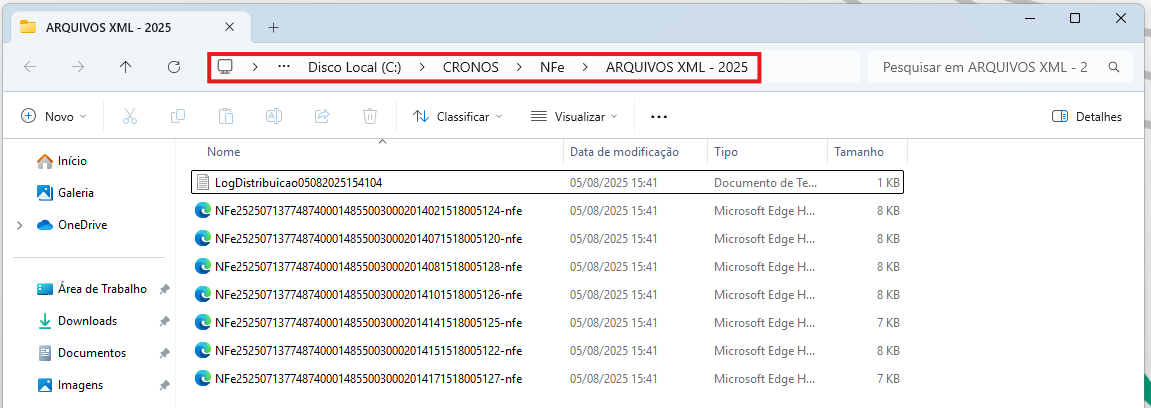This screenshot has height=408, width=1151.
Task: Open the See more toolbar ellipsis
Action: tap(659, 116)
